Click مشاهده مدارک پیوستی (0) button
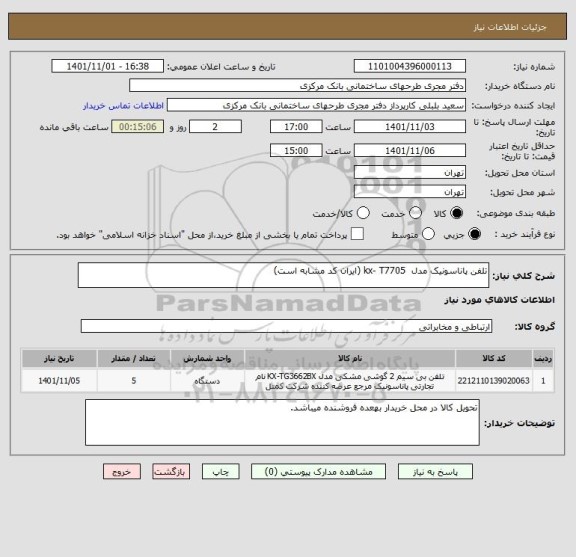 318,472
